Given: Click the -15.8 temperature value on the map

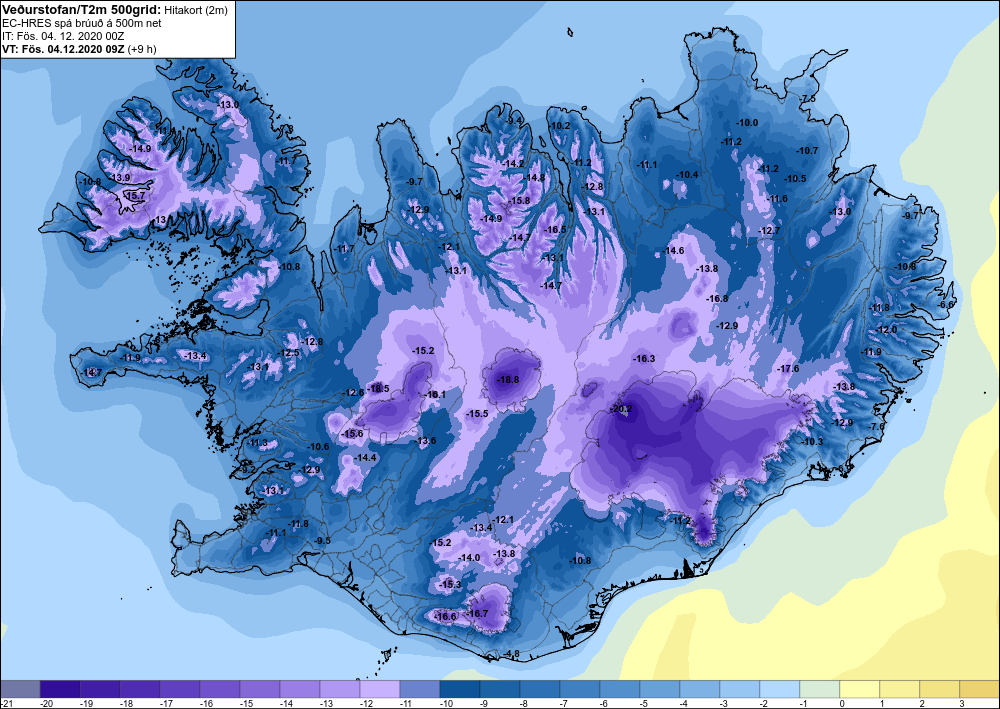Looking at the screenshot, I should click(x=520, y=200).
